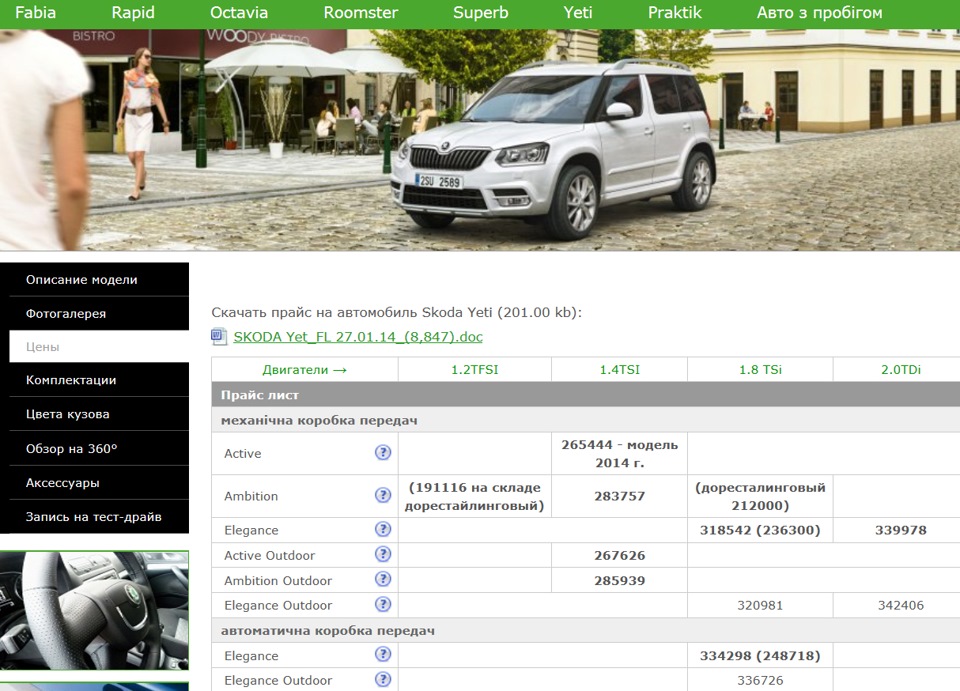The width and height of the screenshot is (960, 691).
Task: Open help icon for Active Outdoor
Action: 383,555
